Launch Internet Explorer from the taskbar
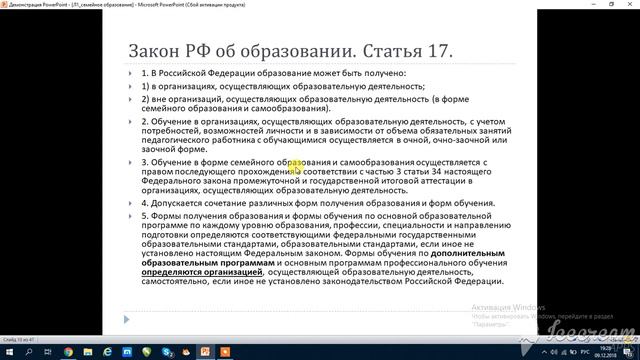640x360 pixels. pos(107,352)
